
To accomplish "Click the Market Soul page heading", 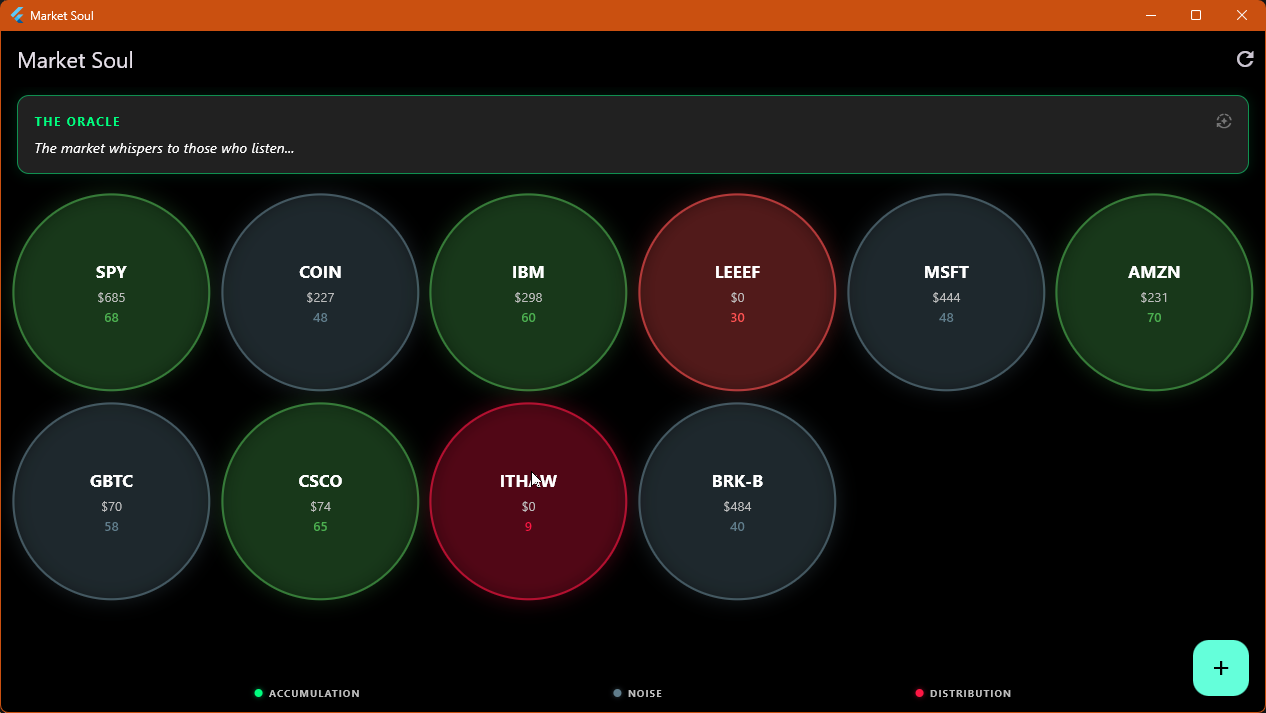I will (x=75, y=60).
